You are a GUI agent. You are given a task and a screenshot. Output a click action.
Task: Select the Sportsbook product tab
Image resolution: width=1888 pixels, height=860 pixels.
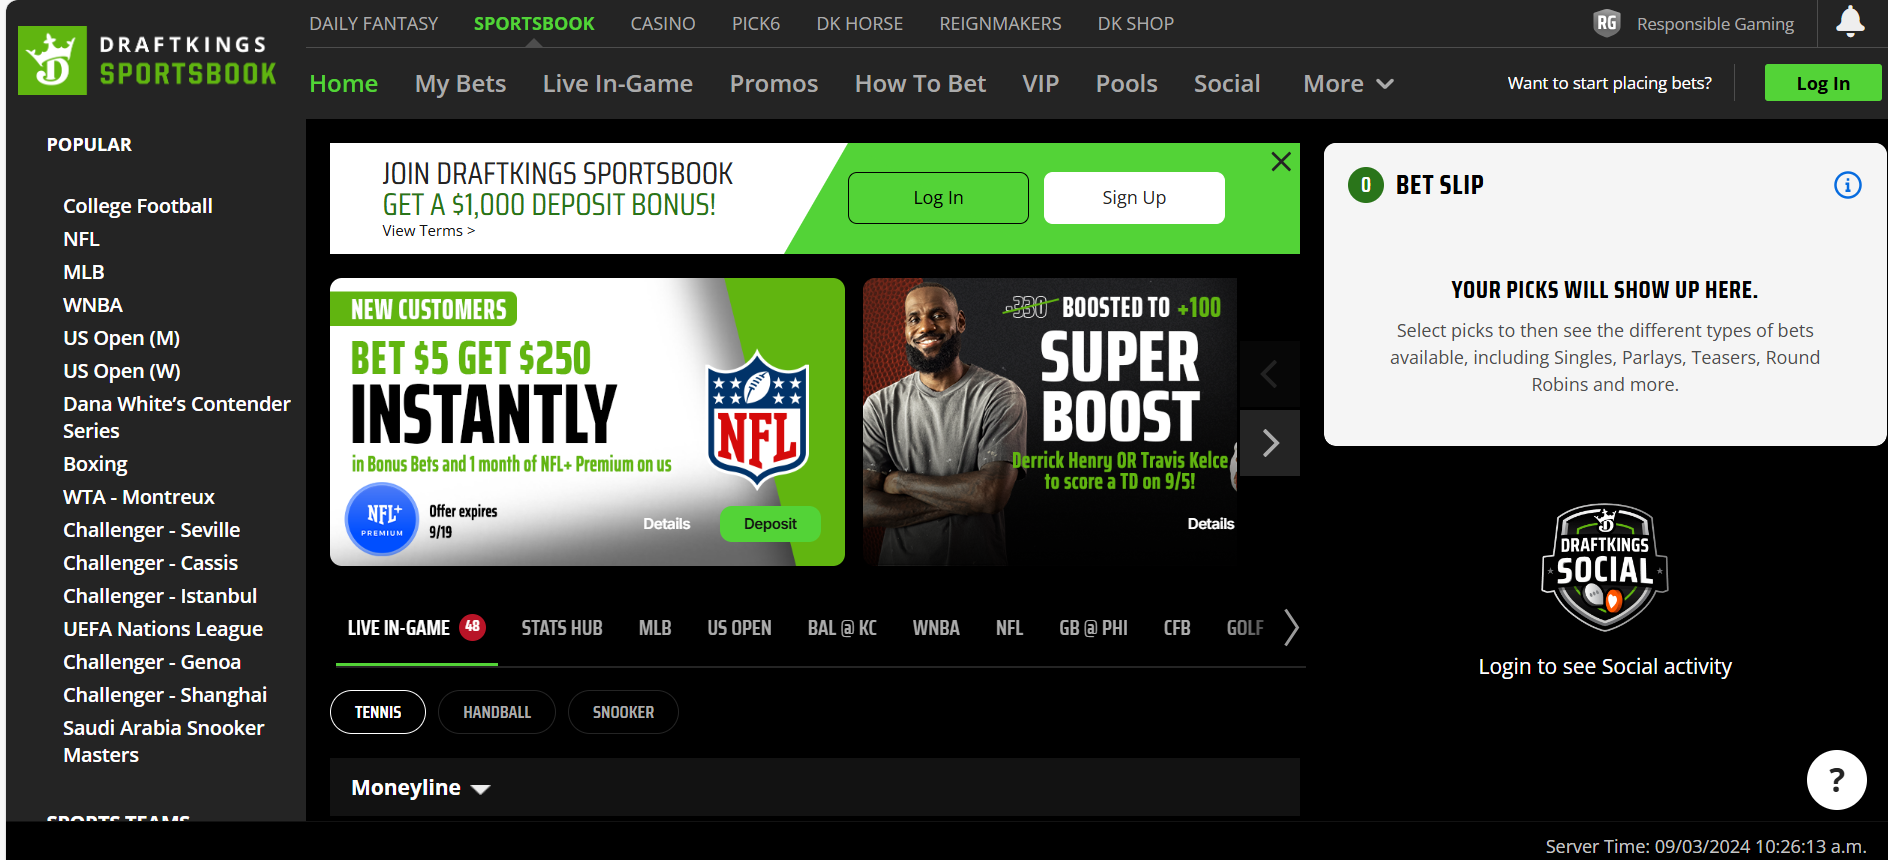tap(534, 23)
